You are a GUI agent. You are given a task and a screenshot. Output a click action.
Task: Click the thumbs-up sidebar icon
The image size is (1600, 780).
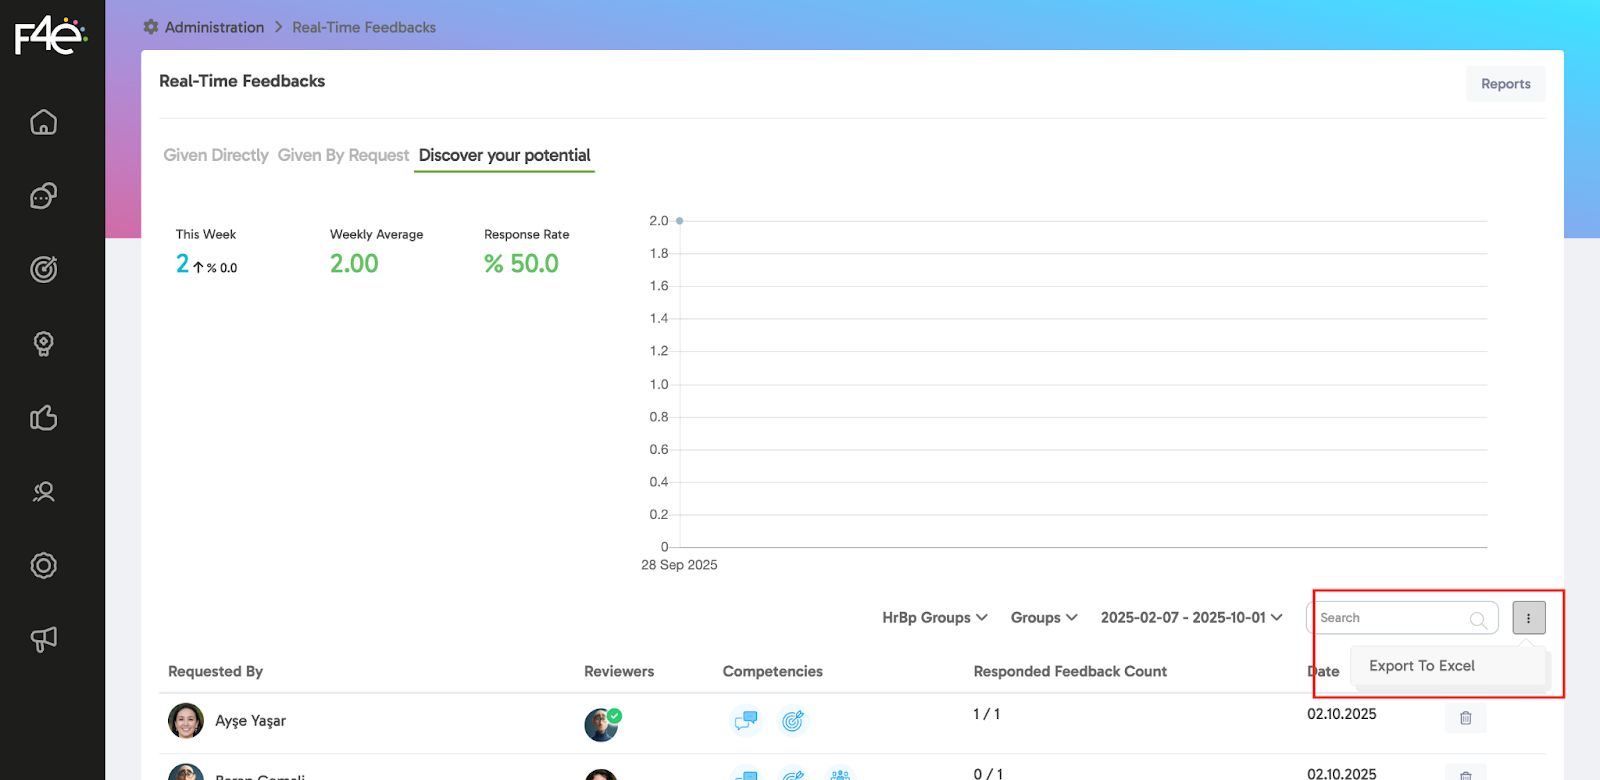(x=43, y=418)
